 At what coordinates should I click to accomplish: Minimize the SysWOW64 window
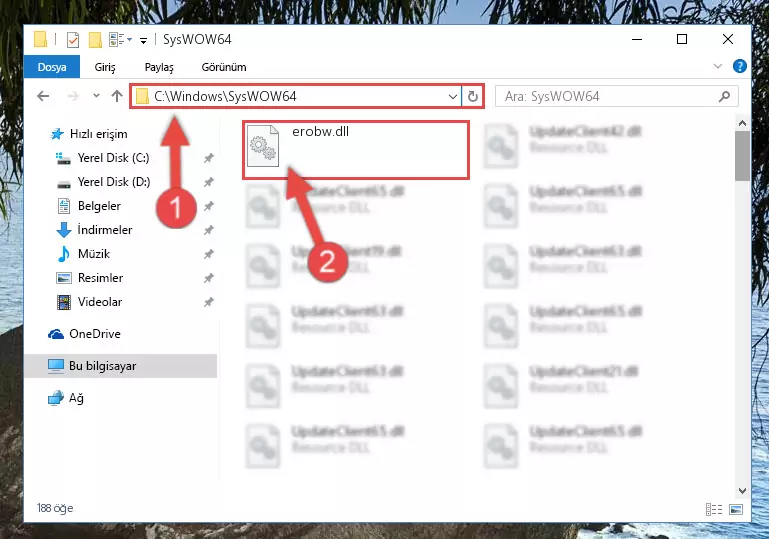coord(637,39)
